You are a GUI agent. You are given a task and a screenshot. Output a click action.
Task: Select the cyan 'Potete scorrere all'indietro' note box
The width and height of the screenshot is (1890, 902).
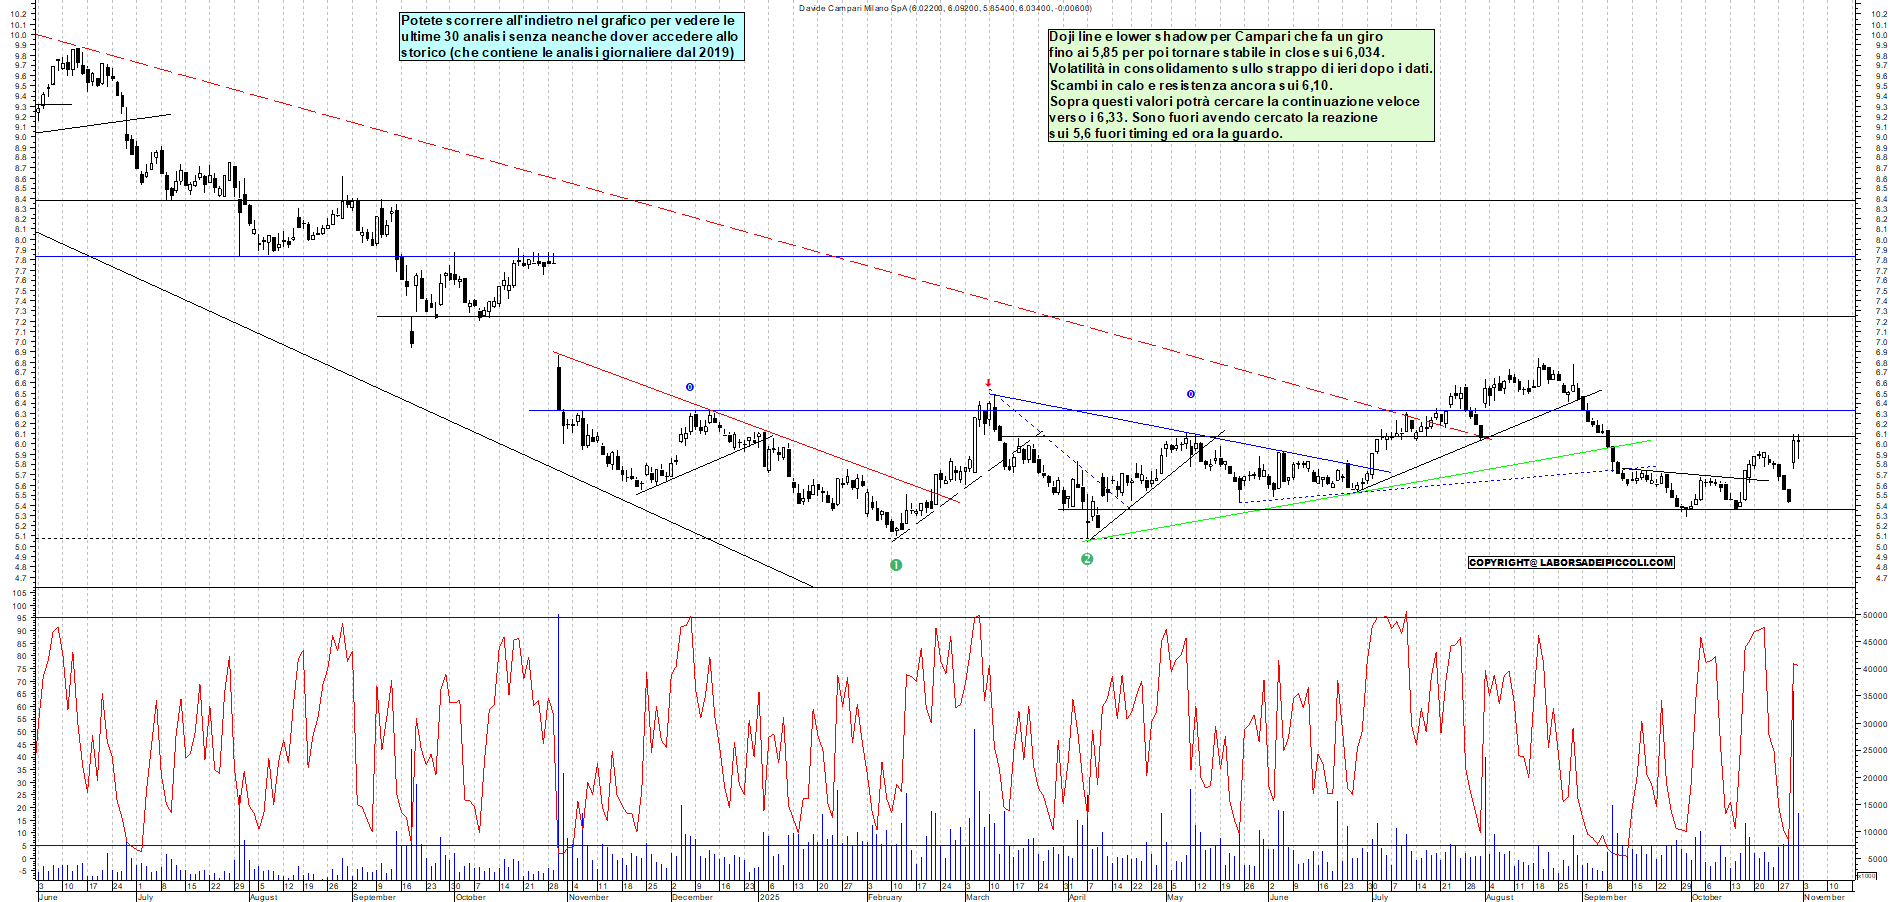[x=571, y=36]
